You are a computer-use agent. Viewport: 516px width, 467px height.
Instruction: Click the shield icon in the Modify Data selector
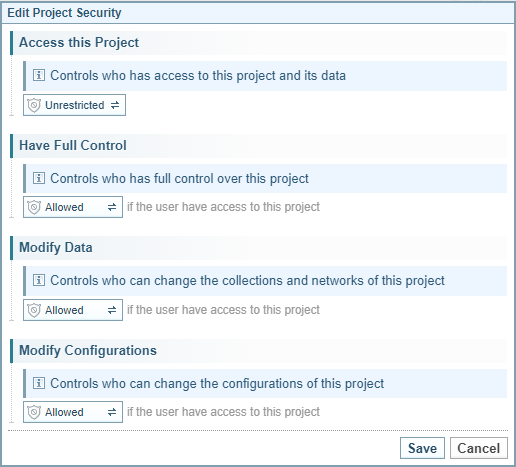(x=34, y=310)
